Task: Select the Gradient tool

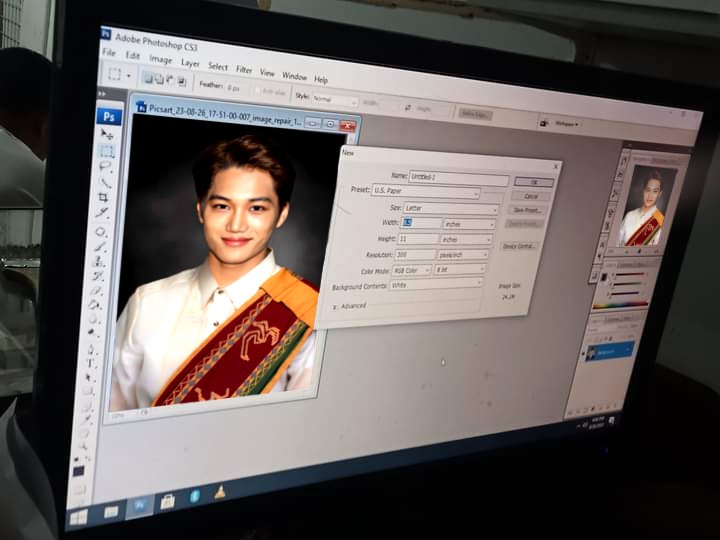Action: 95,305
